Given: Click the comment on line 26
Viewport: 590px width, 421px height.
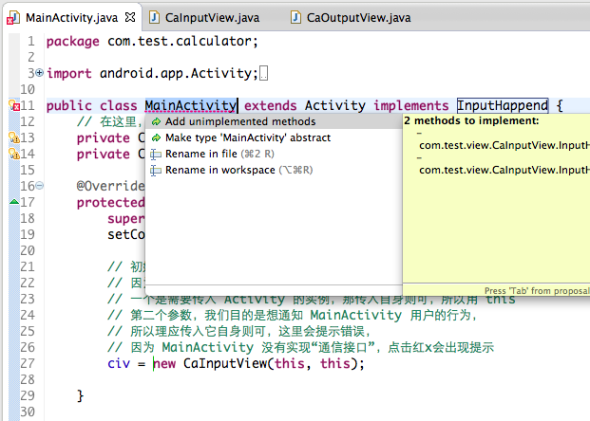Looking at the screenshot, I should coord(300,348).
